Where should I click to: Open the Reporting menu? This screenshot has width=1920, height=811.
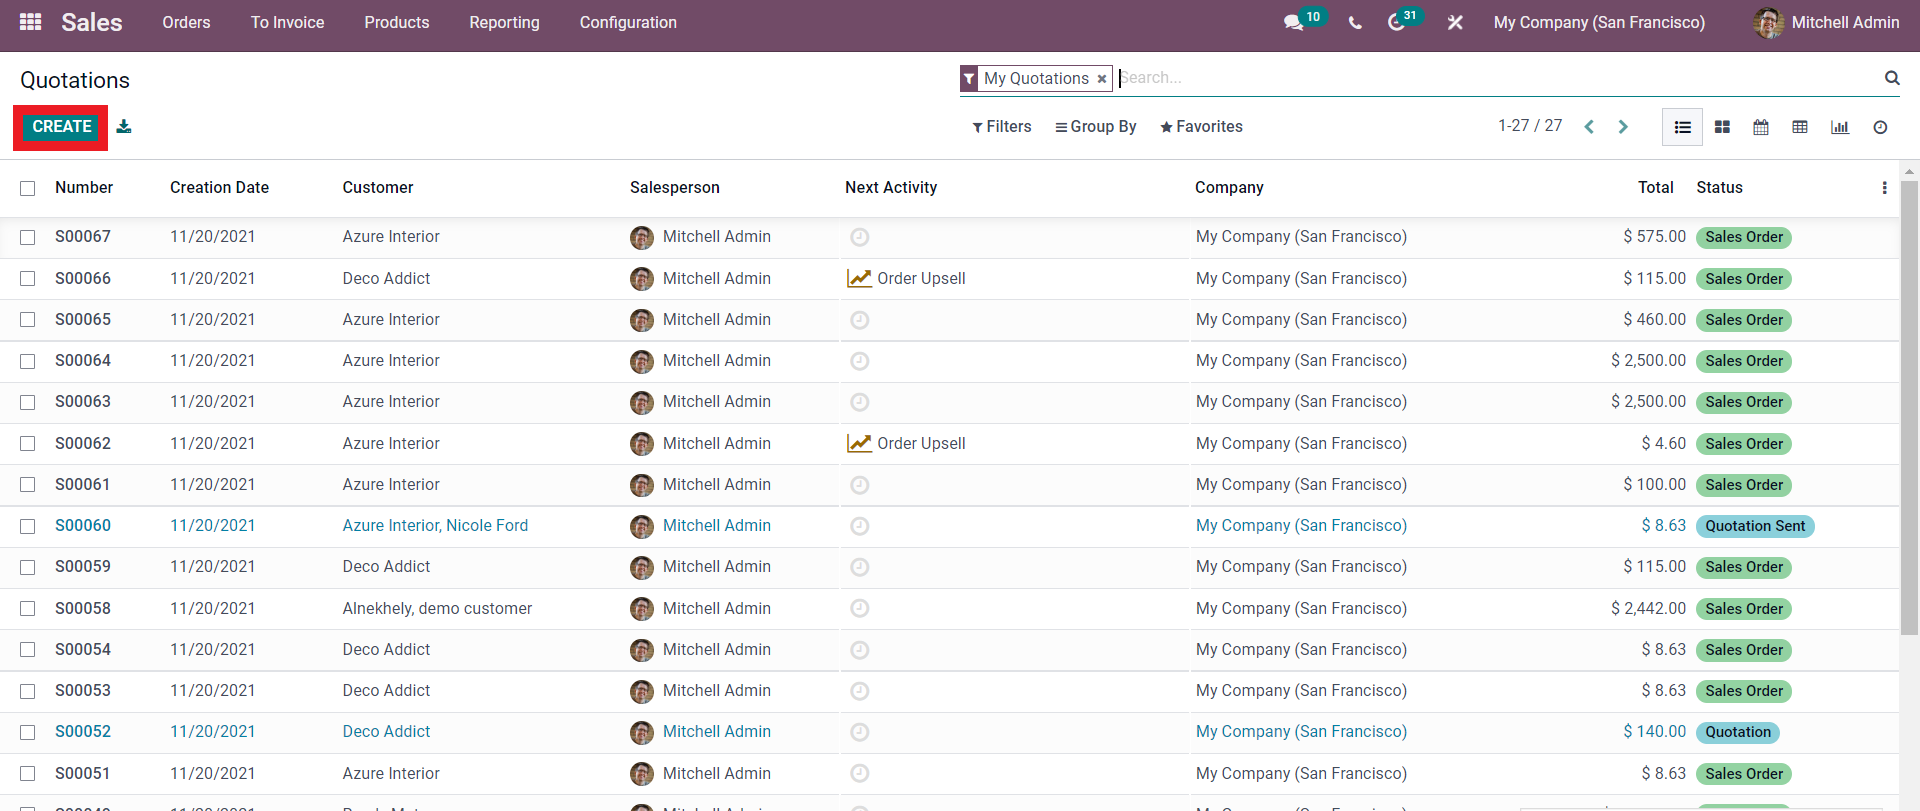(x=504, y=22)
